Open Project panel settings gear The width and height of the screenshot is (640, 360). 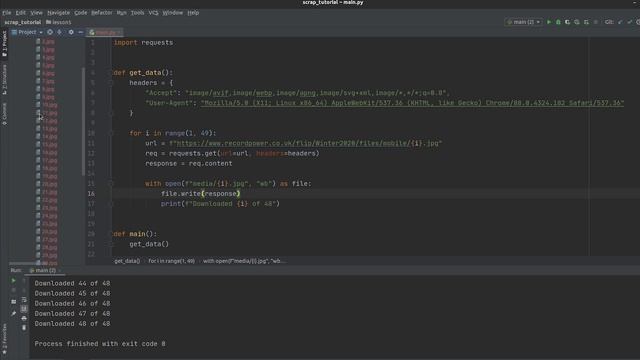71,32
